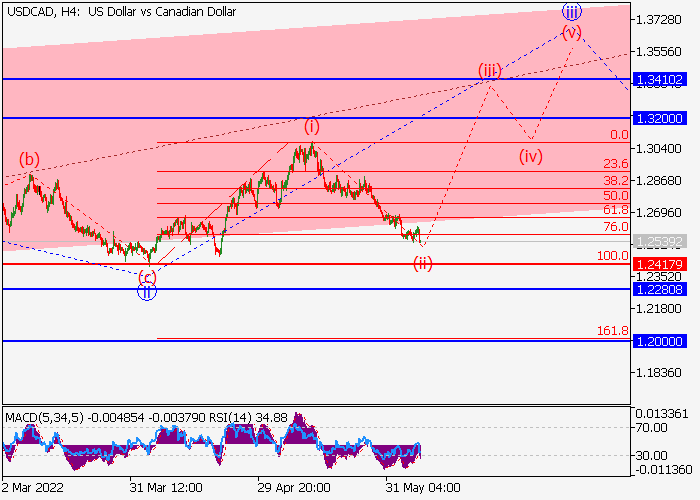Select the Fibonacci 38.2 level label

[616, 180]
